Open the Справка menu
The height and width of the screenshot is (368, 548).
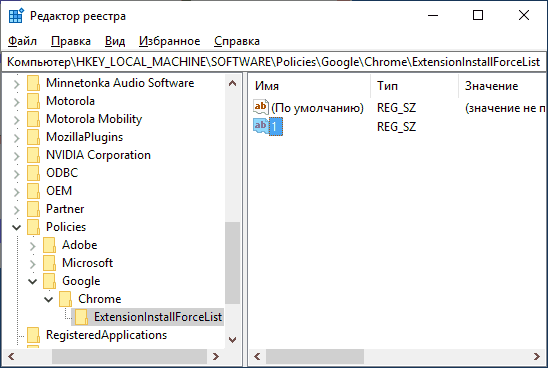click(237, 41)
